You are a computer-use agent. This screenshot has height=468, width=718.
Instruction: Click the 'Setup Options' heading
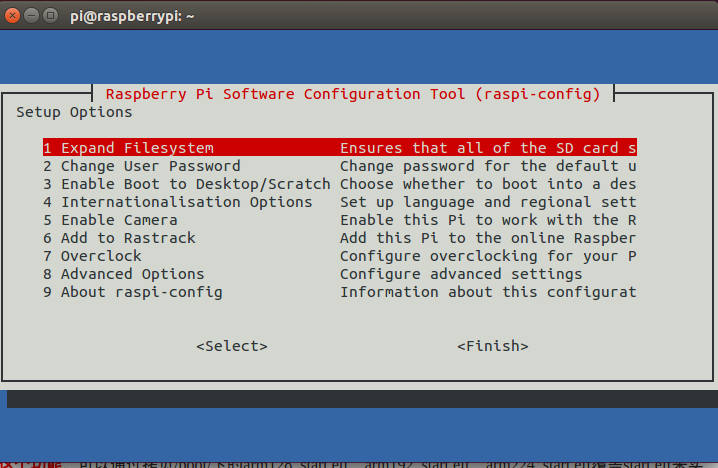(x=74, y=112)
